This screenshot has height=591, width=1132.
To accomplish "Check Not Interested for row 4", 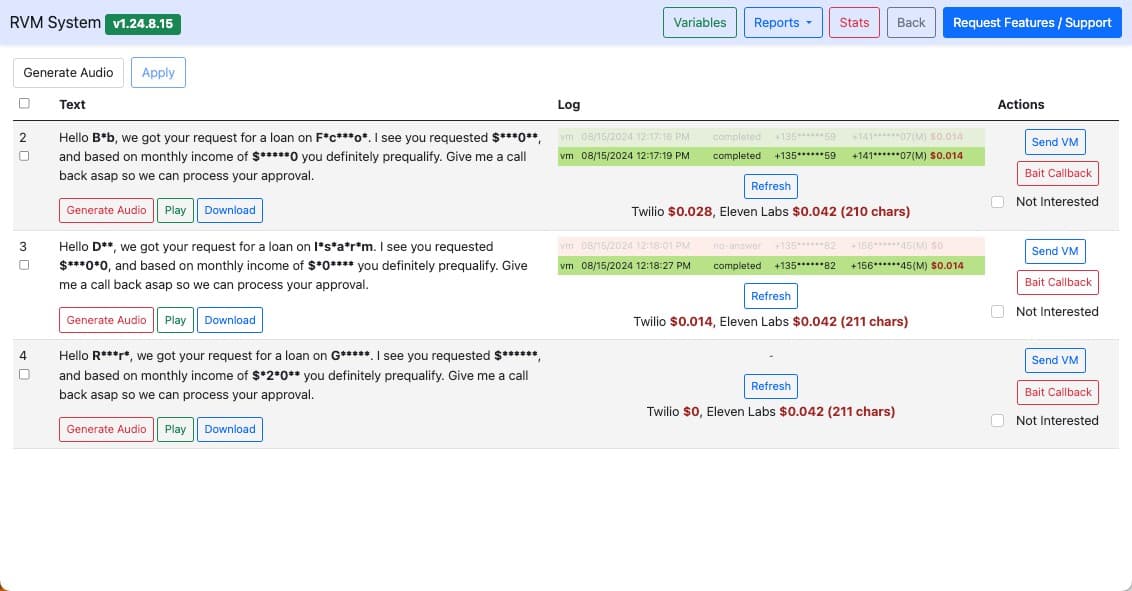I will pyautogui.click(x=998, y=421).
